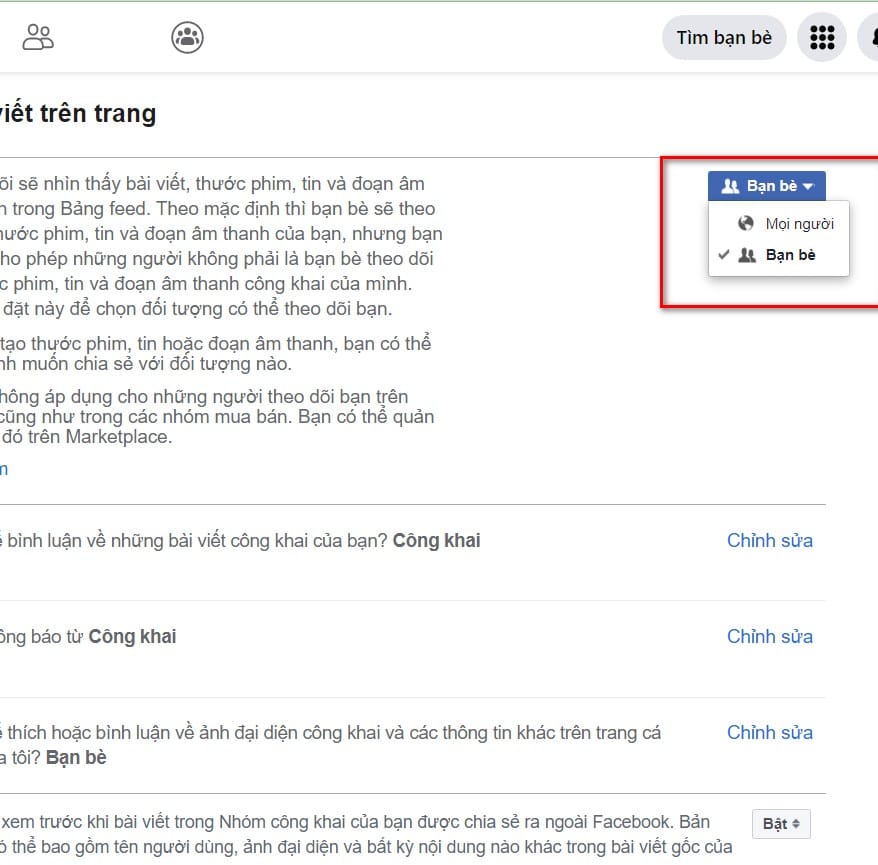Image resolution: width=878 pixels, height=865 pixels.
Task: Click the "Tìm bạn bè" button
Action: point(724,38)
